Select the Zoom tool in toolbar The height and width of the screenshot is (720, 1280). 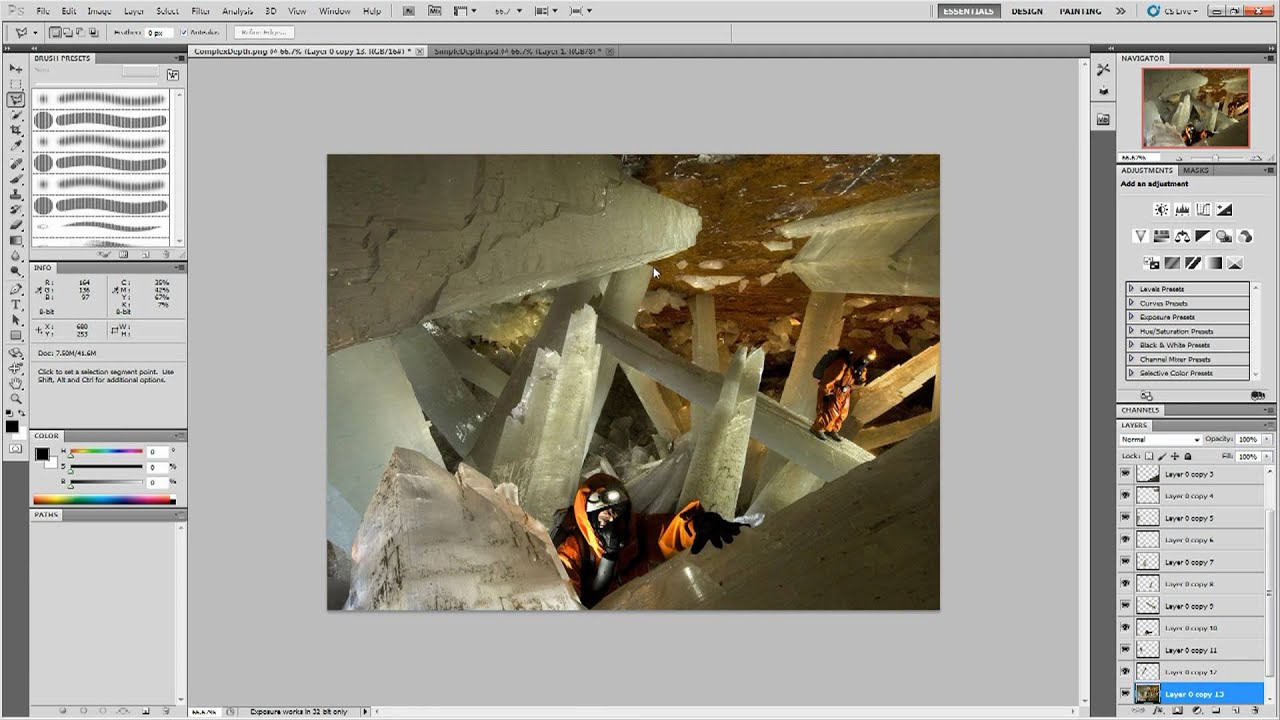pyautogui.click(x=16, y=398)
